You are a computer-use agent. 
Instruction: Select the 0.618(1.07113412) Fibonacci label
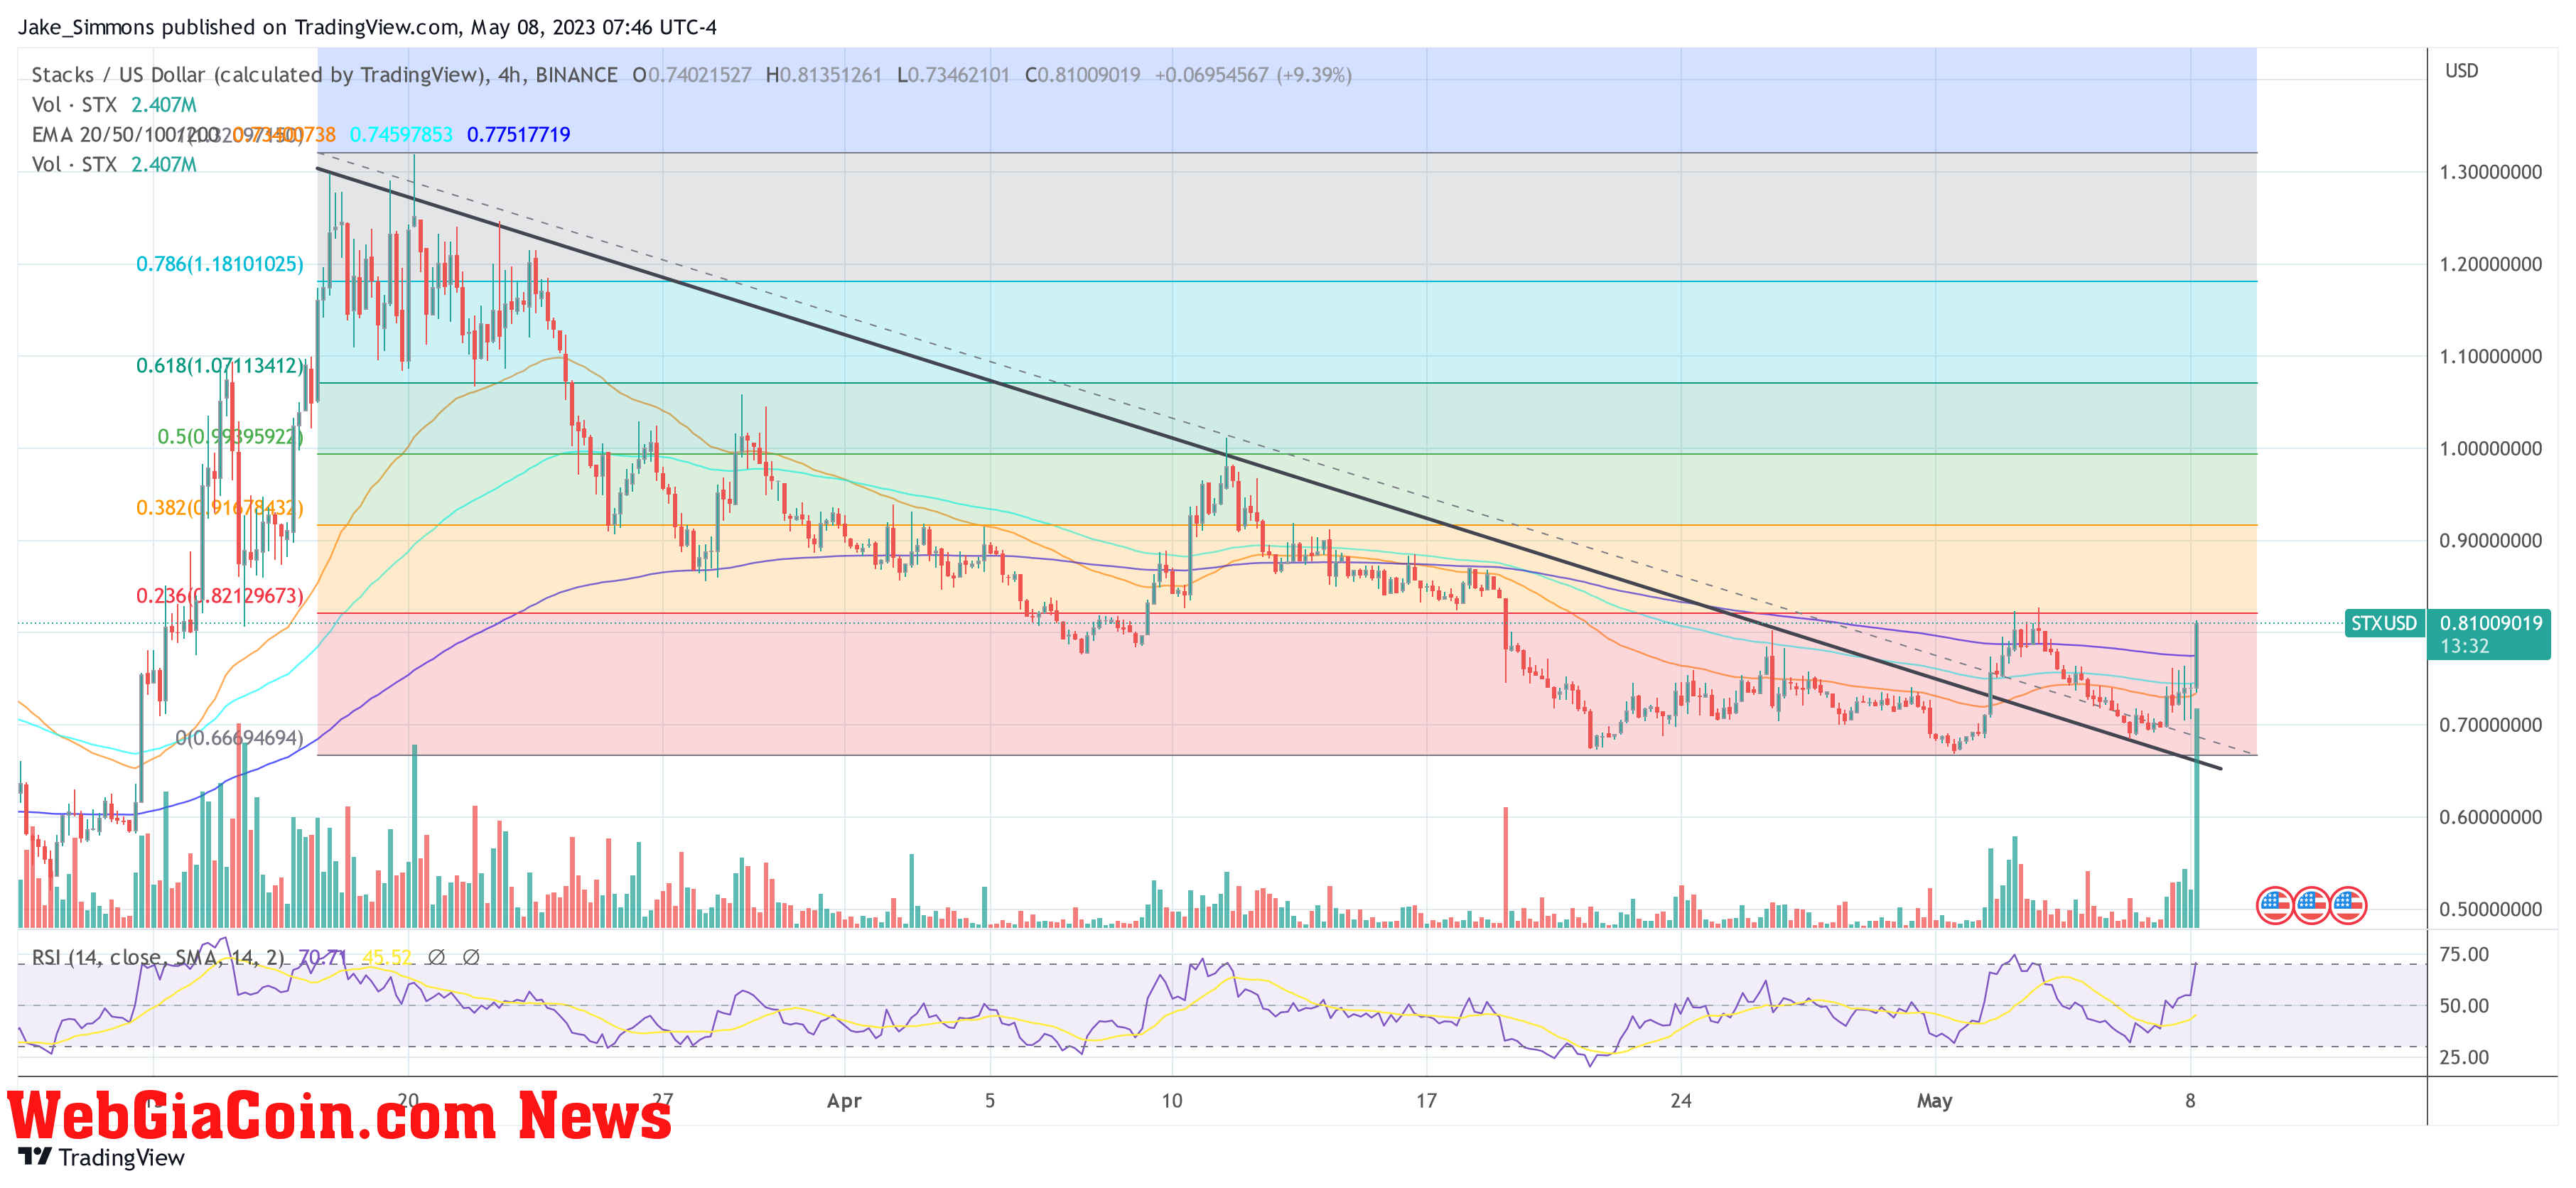click(220, 365)
